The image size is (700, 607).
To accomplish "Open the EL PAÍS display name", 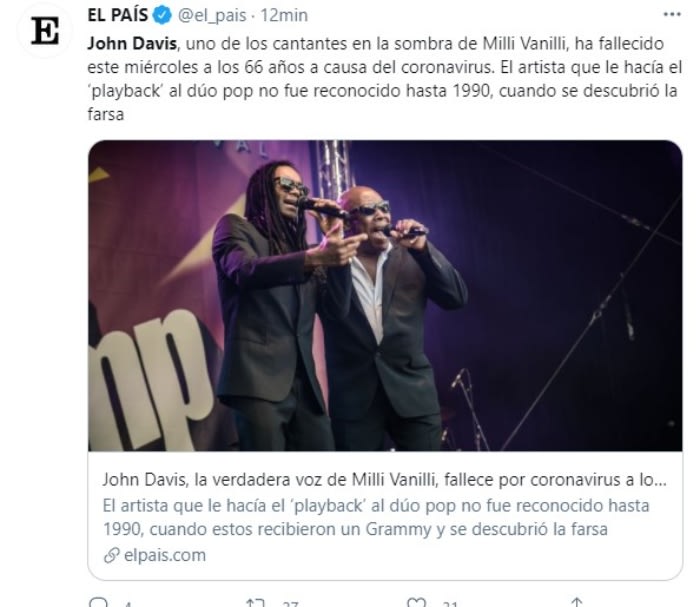I will point(118,15).
